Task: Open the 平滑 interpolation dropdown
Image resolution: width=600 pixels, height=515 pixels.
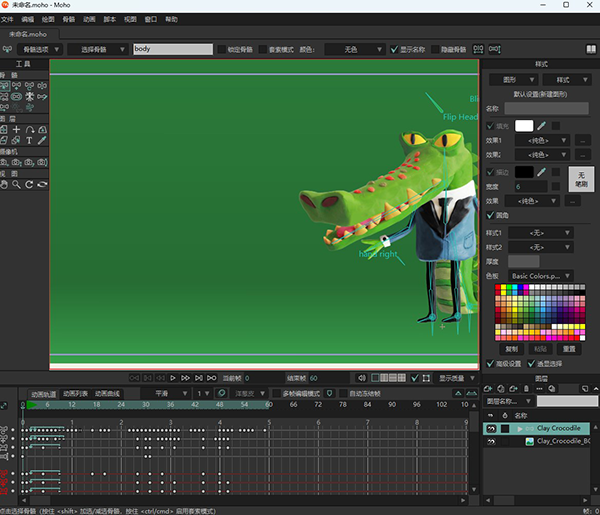Action: click(166, 393)
